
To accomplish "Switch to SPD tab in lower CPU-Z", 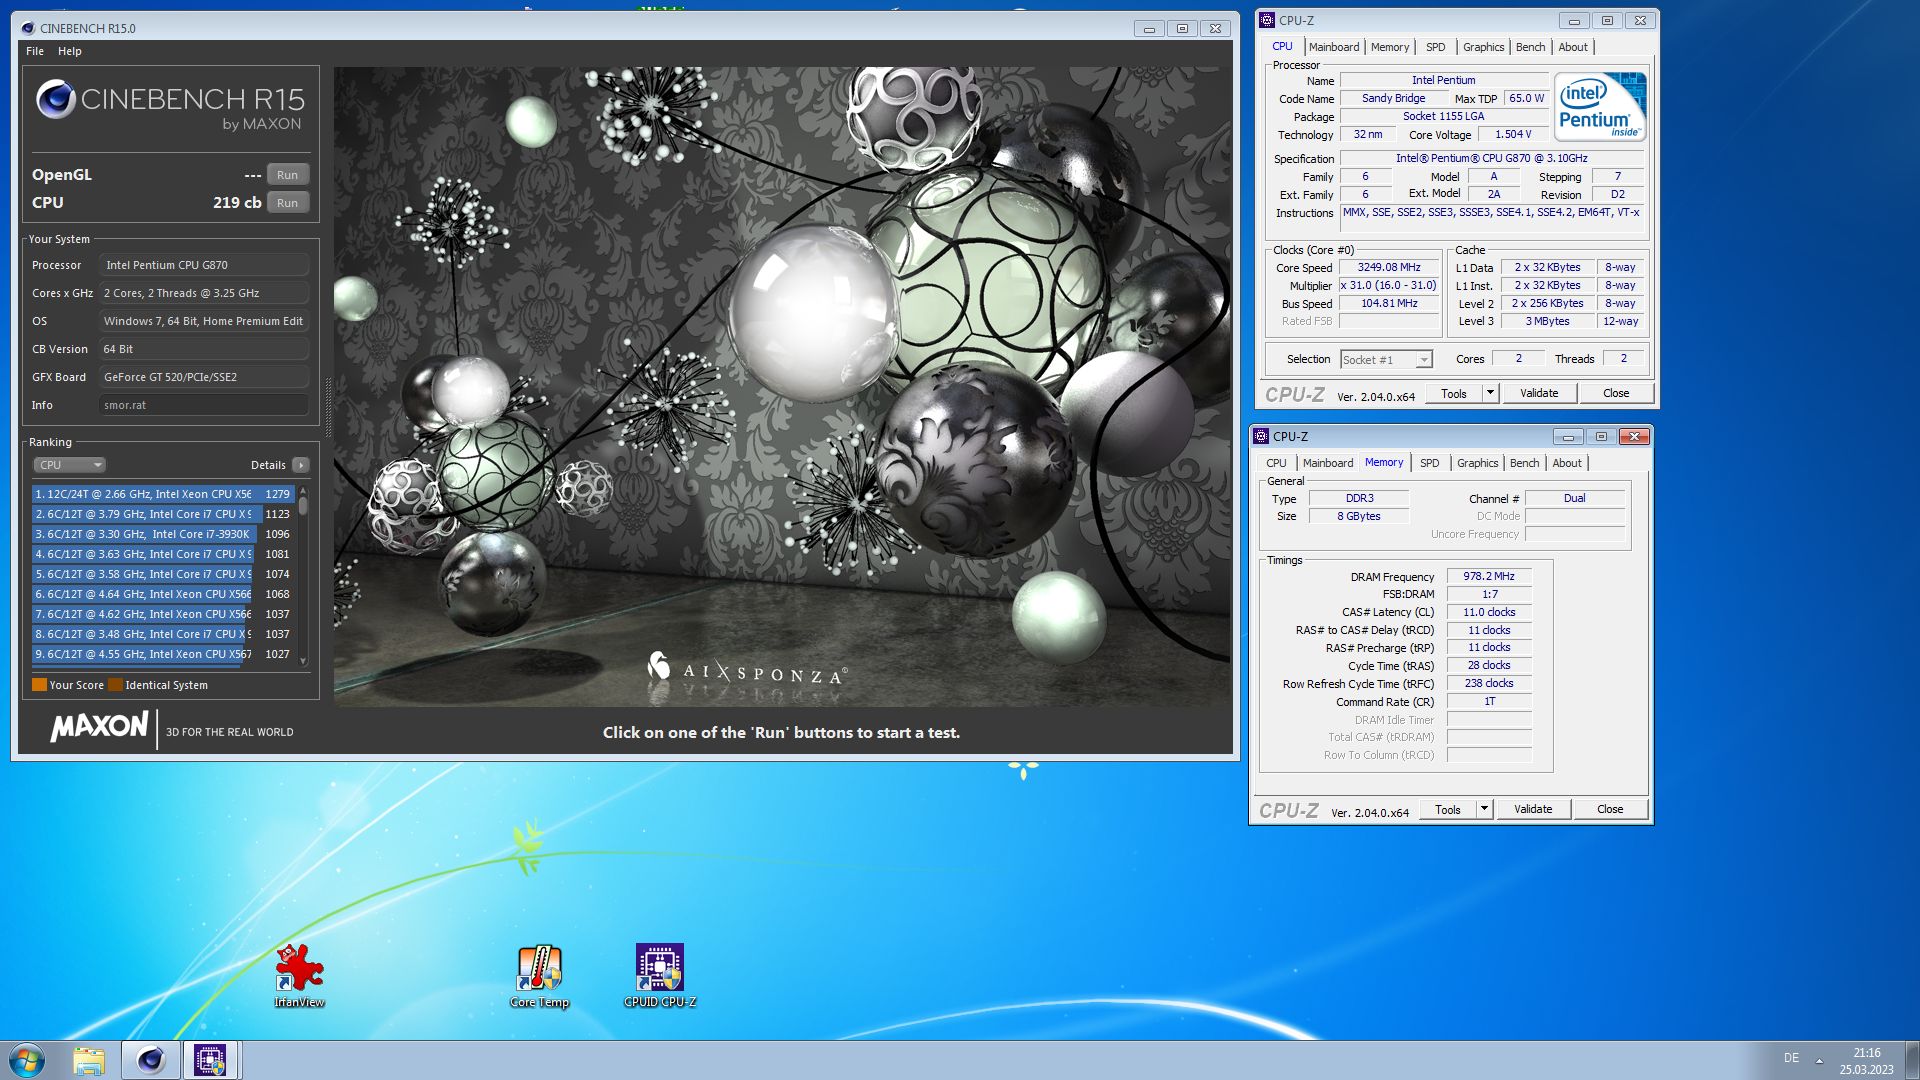I will (x=1429, y=463).
